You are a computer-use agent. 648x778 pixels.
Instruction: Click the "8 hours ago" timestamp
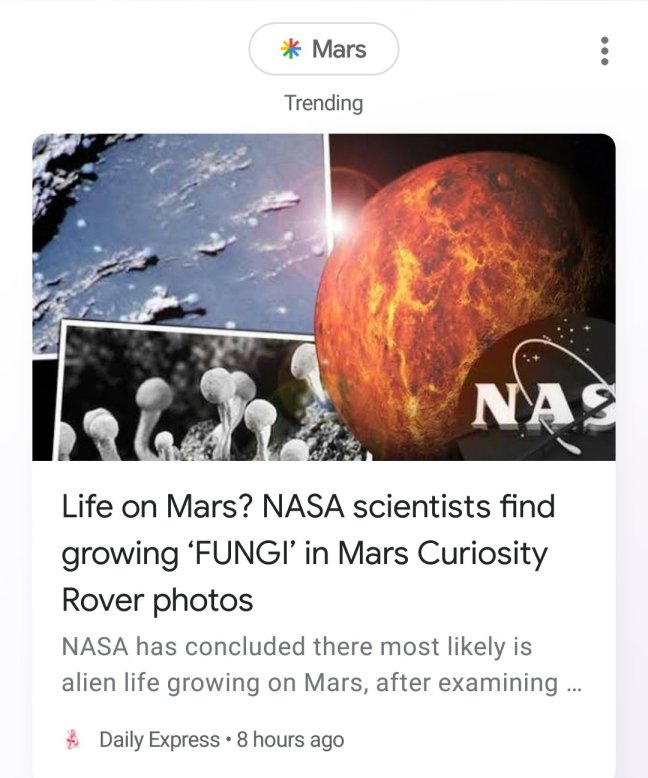pyautogui.click(x=290, y=740)
